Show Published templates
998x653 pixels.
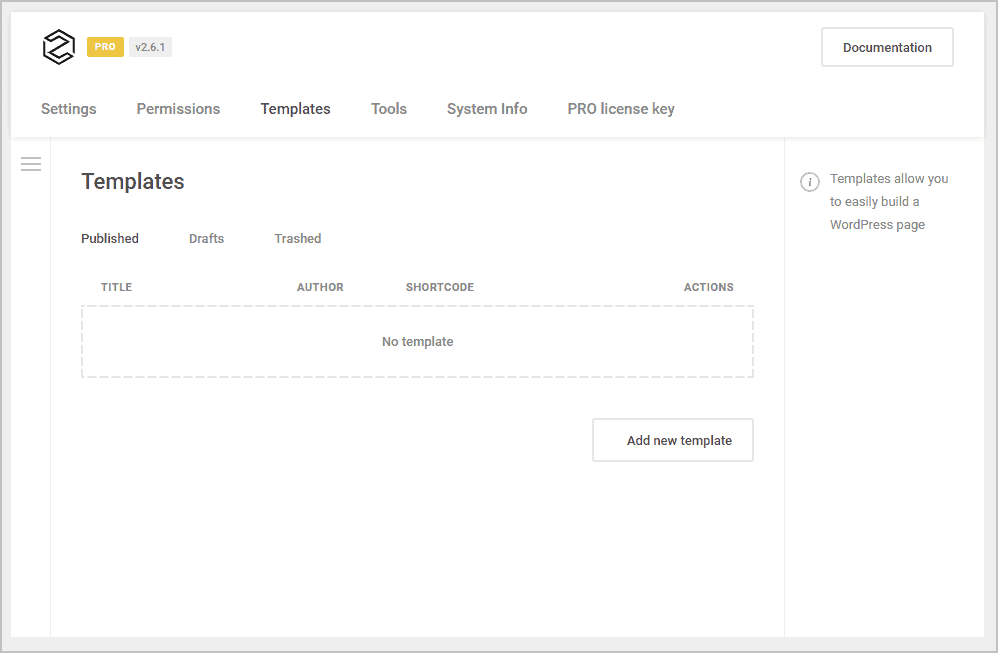tap(110, 238)
